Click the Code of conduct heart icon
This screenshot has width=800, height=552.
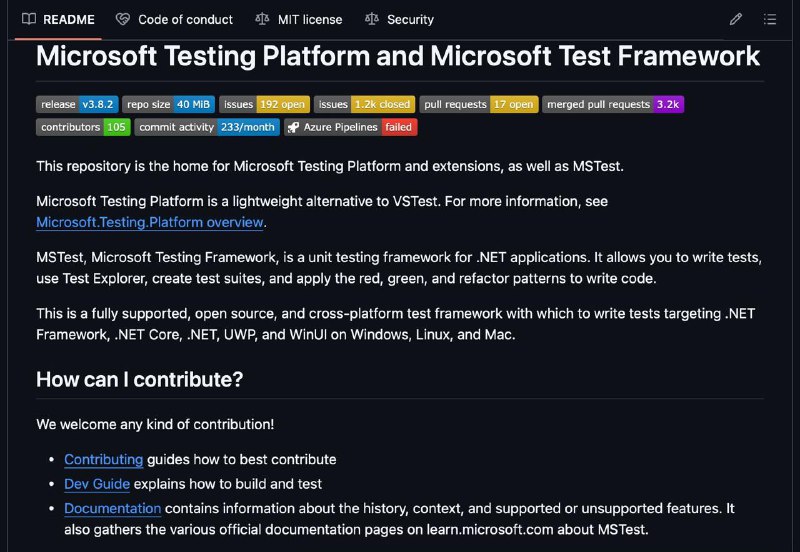(x=122, y=19)
